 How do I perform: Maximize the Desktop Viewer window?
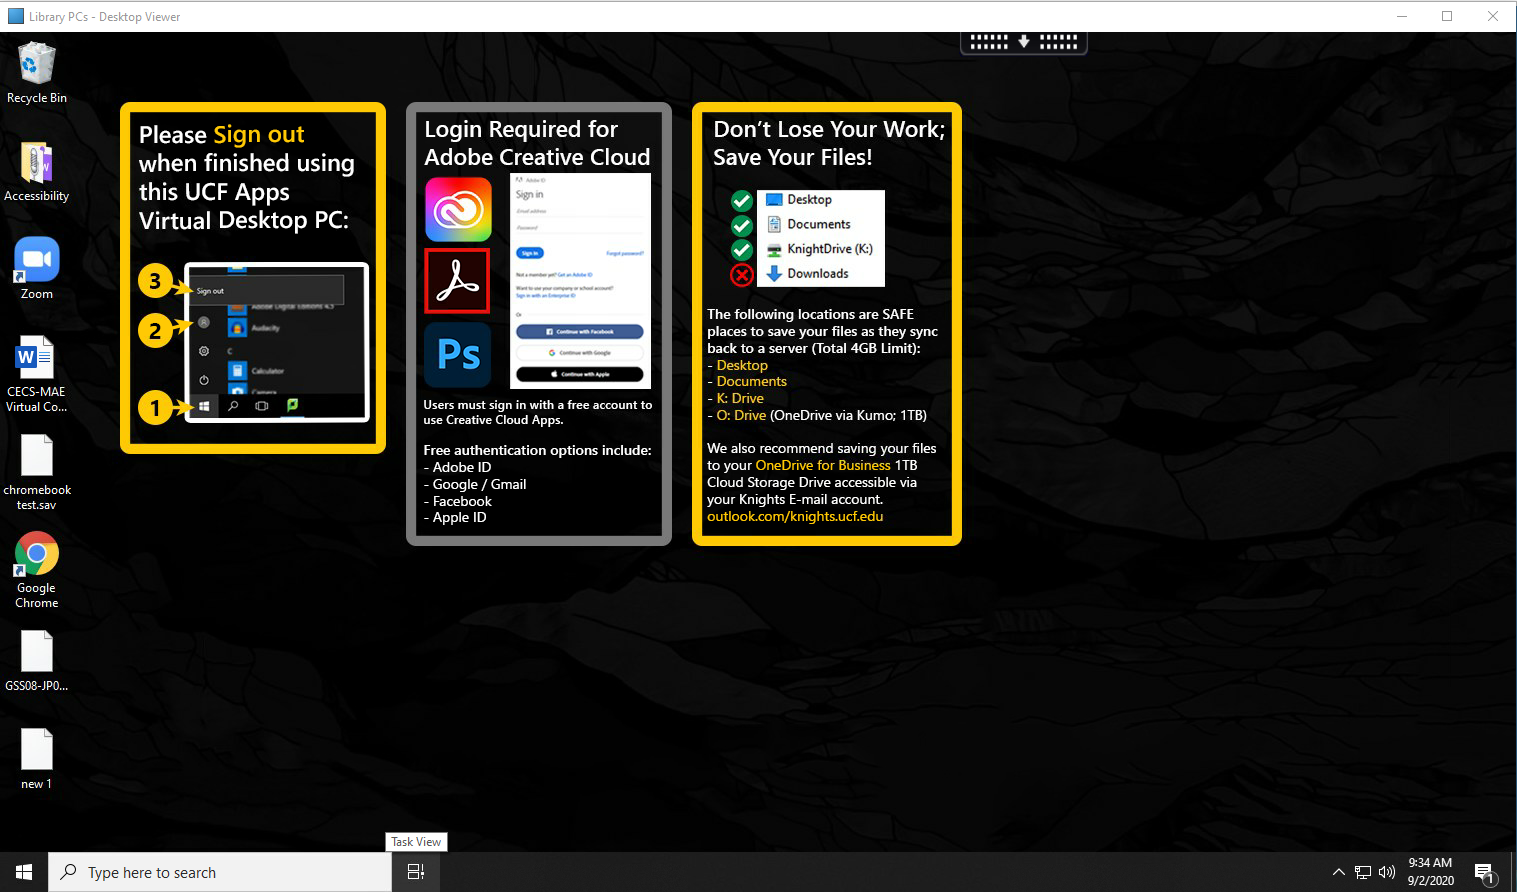1447,16
